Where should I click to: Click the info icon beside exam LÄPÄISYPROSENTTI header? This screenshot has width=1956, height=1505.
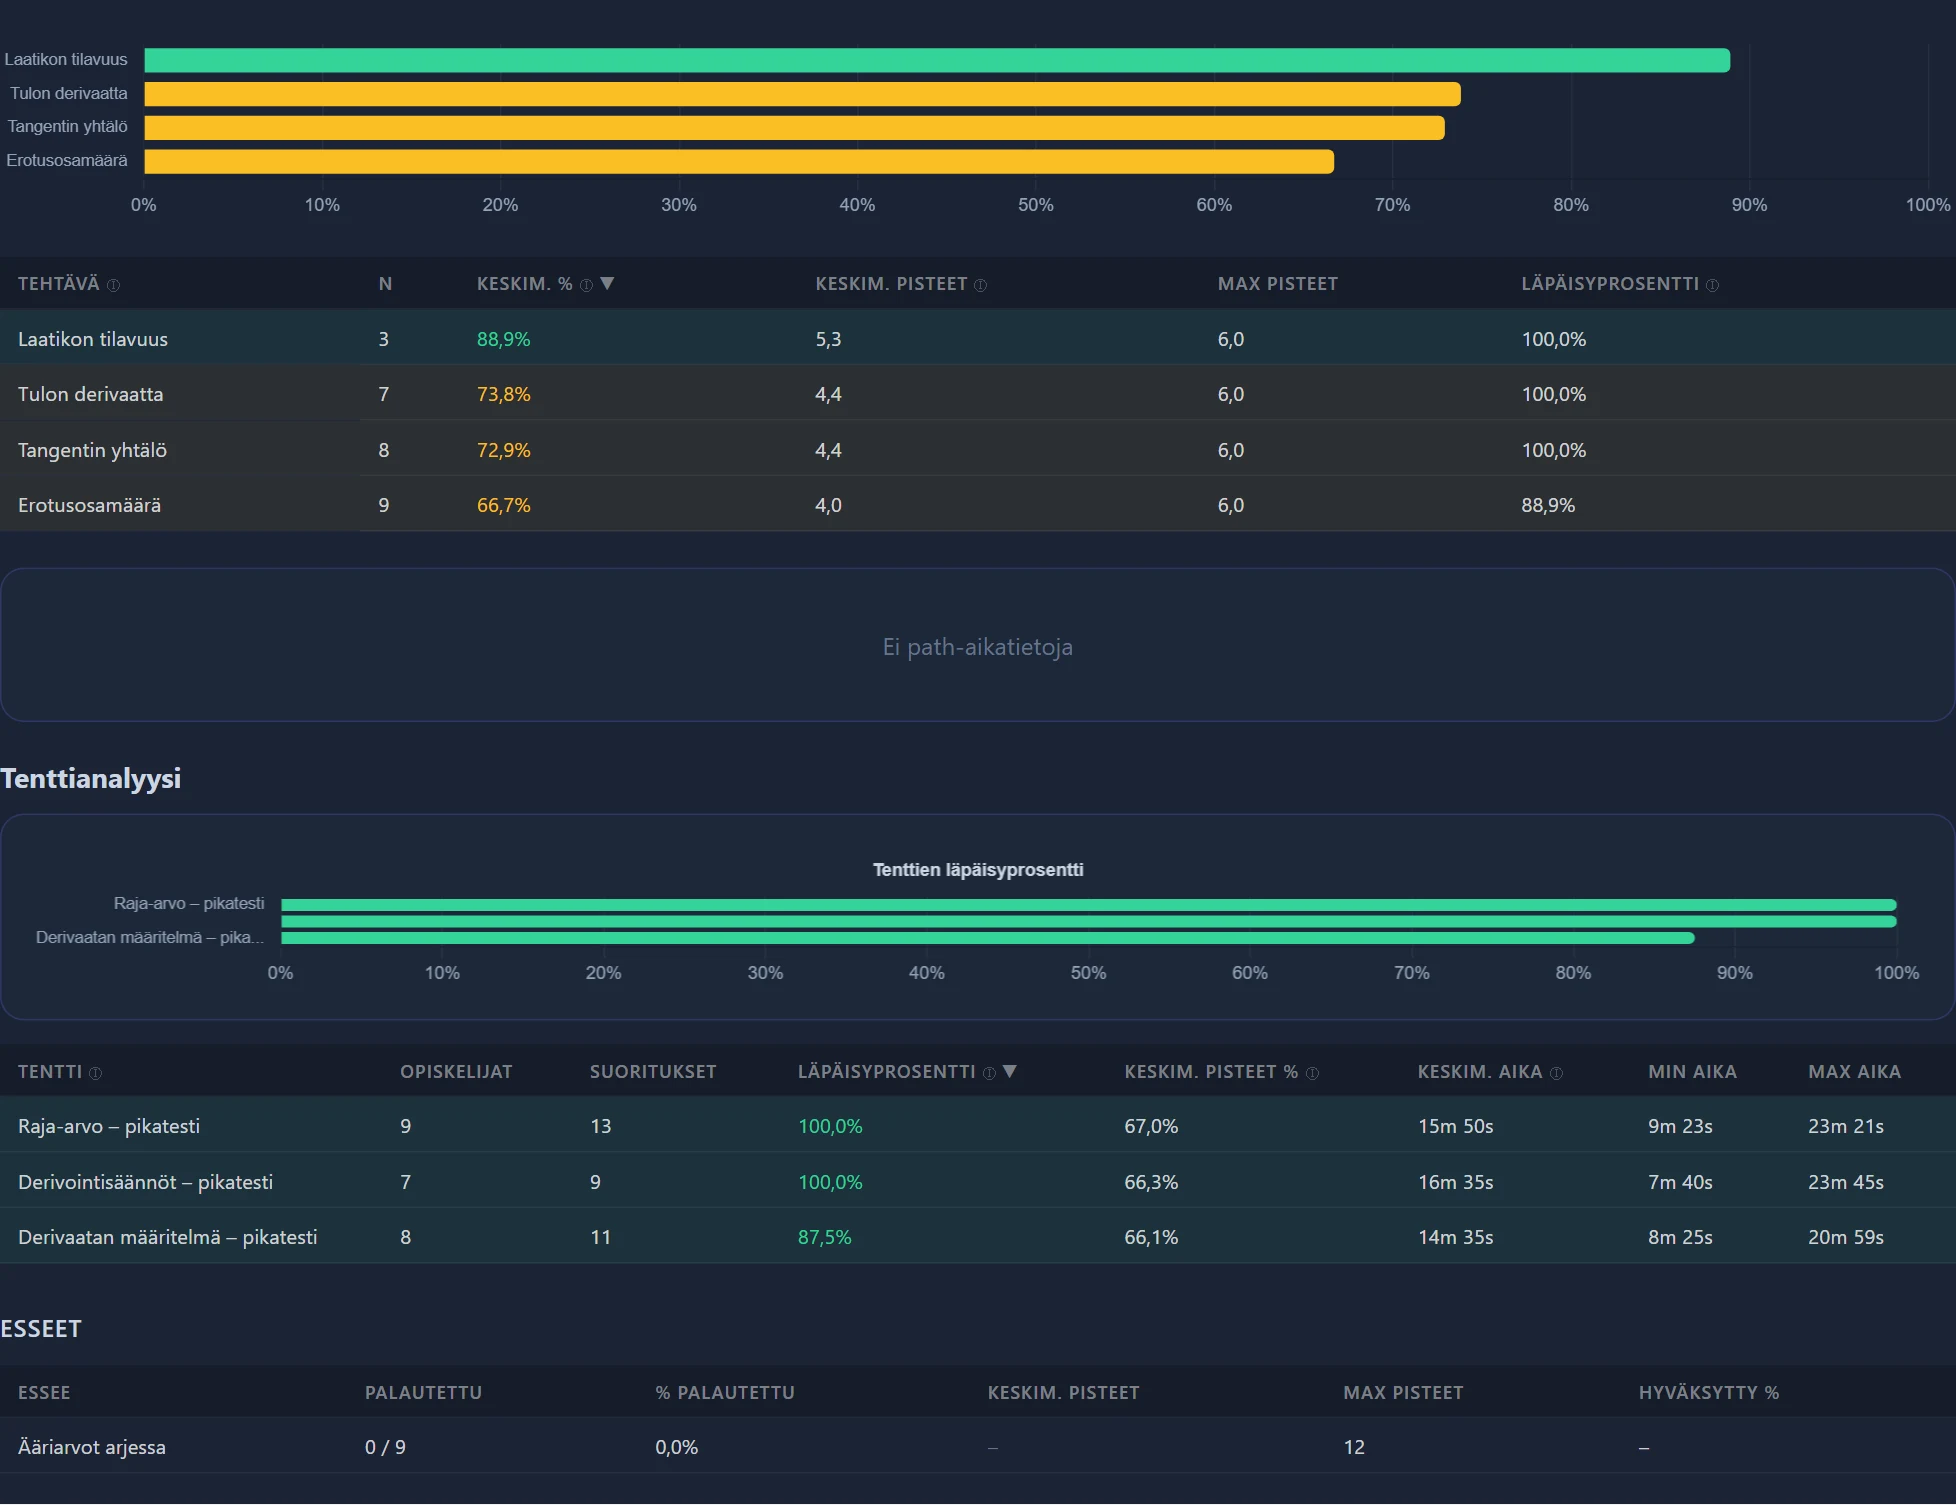pyautogui.click(x=989, y=1073)
